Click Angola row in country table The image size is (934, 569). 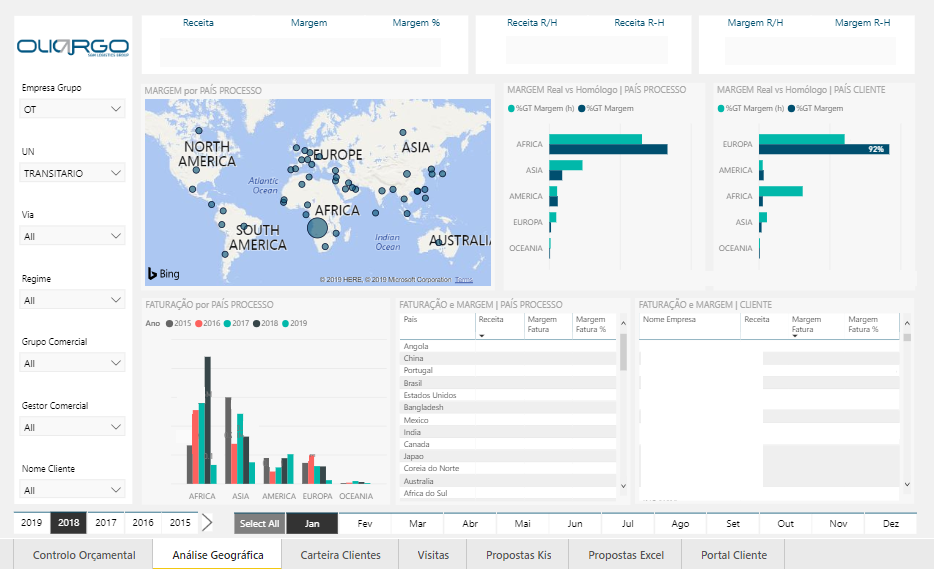(418, 346)
